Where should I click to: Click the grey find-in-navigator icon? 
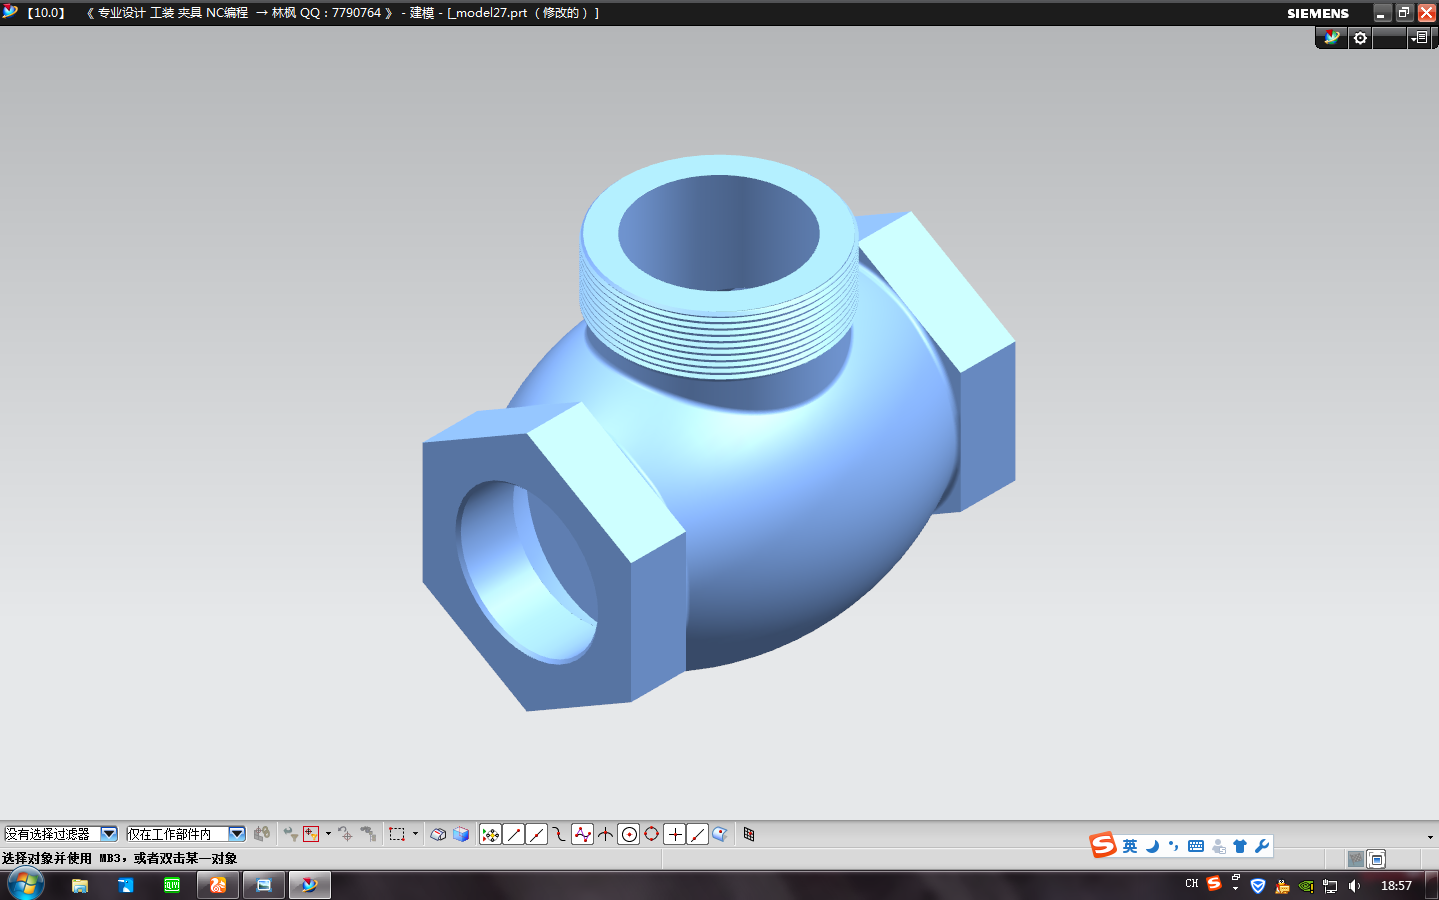pos(368,834)
